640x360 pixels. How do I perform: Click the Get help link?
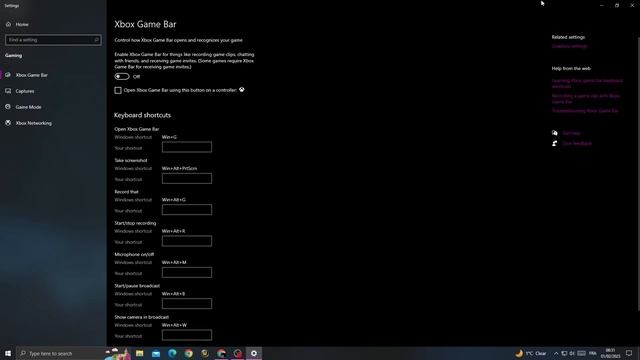tap(571, 133)
